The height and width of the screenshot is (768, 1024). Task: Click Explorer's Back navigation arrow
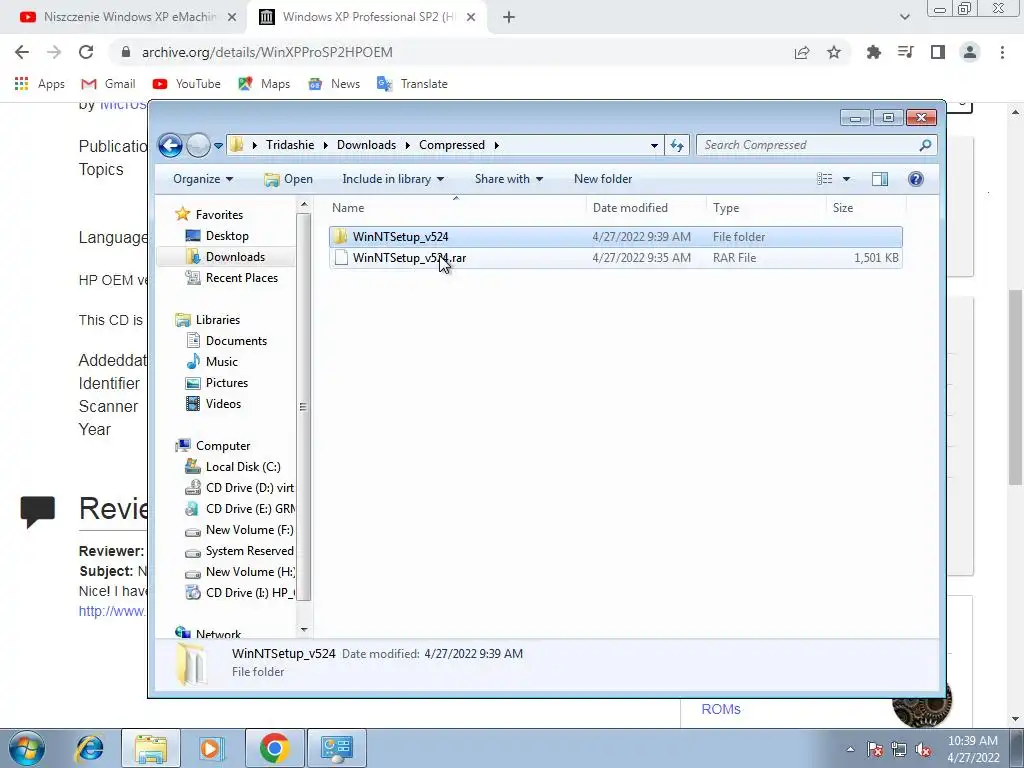[170, 145]
